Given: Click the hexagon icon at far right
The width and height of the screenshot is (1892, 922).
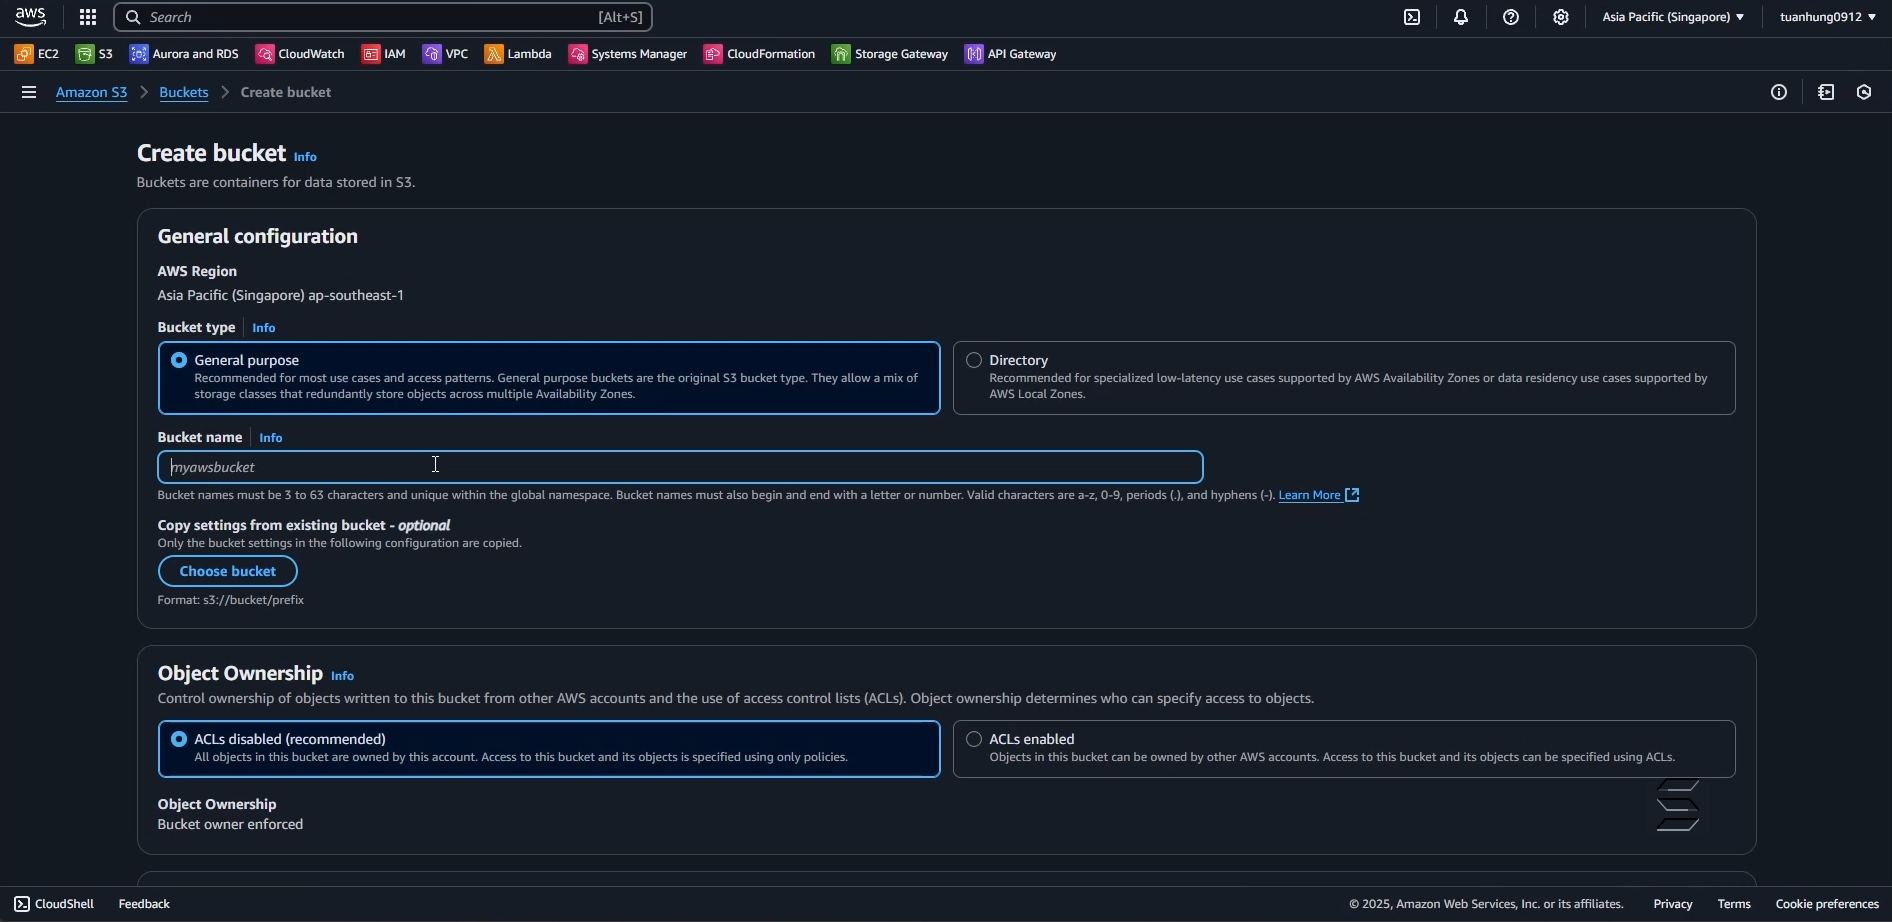Looking at the screenshot, I should 1865,92.
